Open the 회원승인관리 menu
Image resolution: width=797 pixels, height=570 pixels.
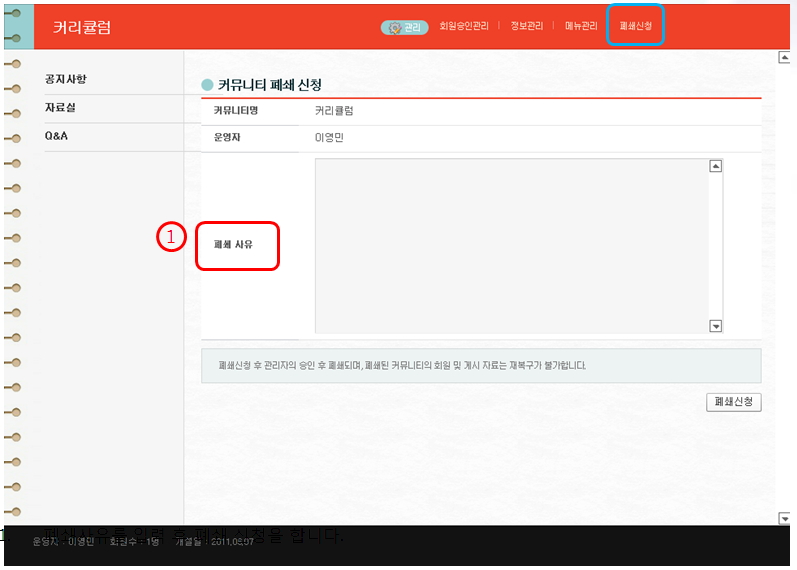[x=464, y=26]
